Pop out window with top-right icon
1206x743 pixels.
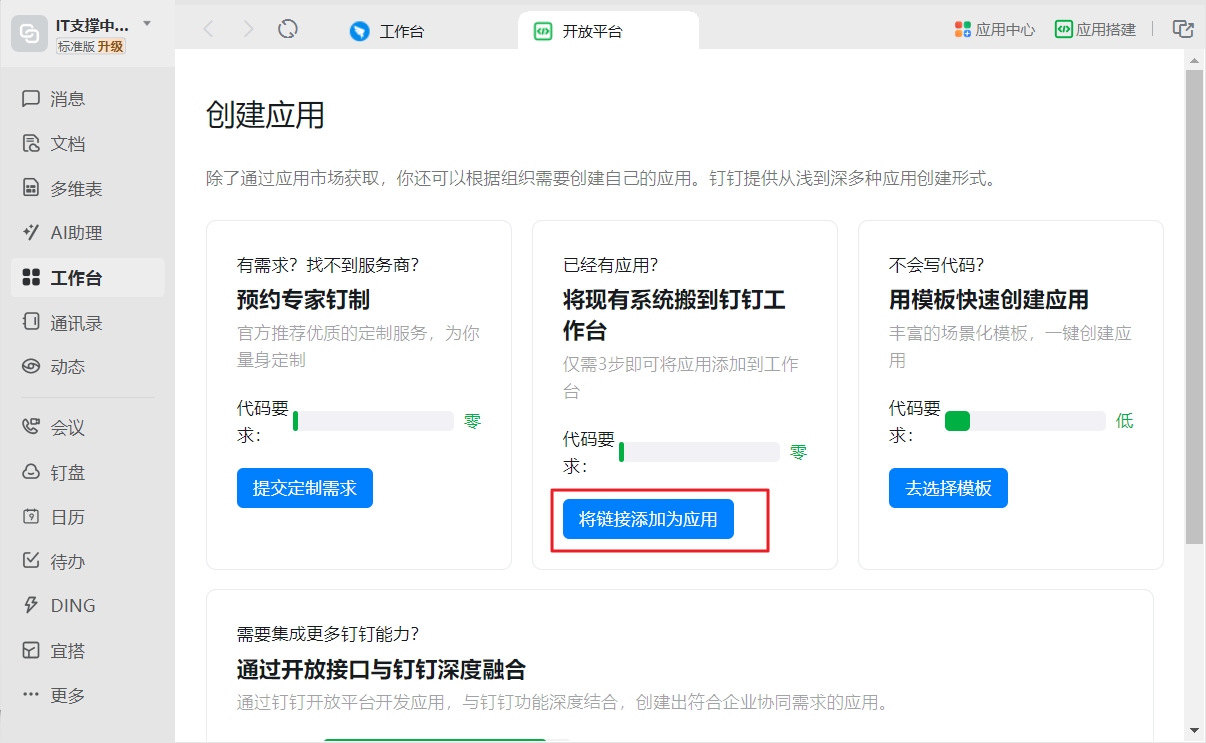pos(1184,30)
